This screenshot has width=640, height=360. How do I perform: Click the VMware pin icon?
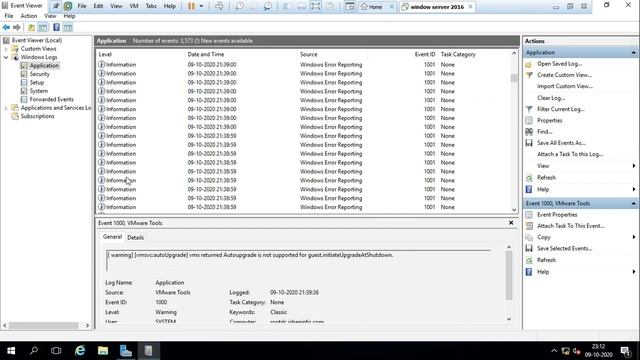(x=56, y=6)
